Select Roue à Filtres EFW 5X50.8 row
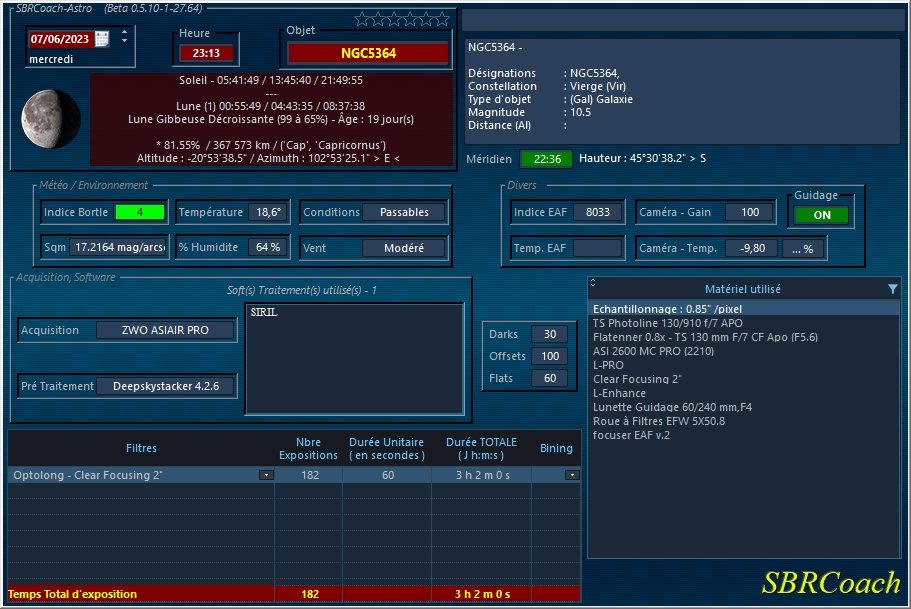The image size is (911, 609). click(x=744, y=421)
